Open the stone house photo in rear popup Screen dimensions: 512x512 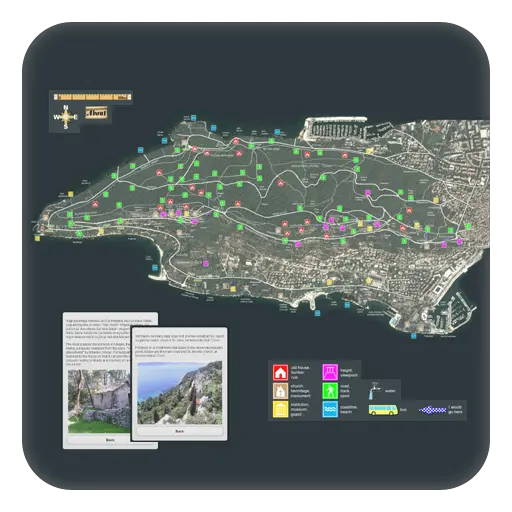(99, 401)
